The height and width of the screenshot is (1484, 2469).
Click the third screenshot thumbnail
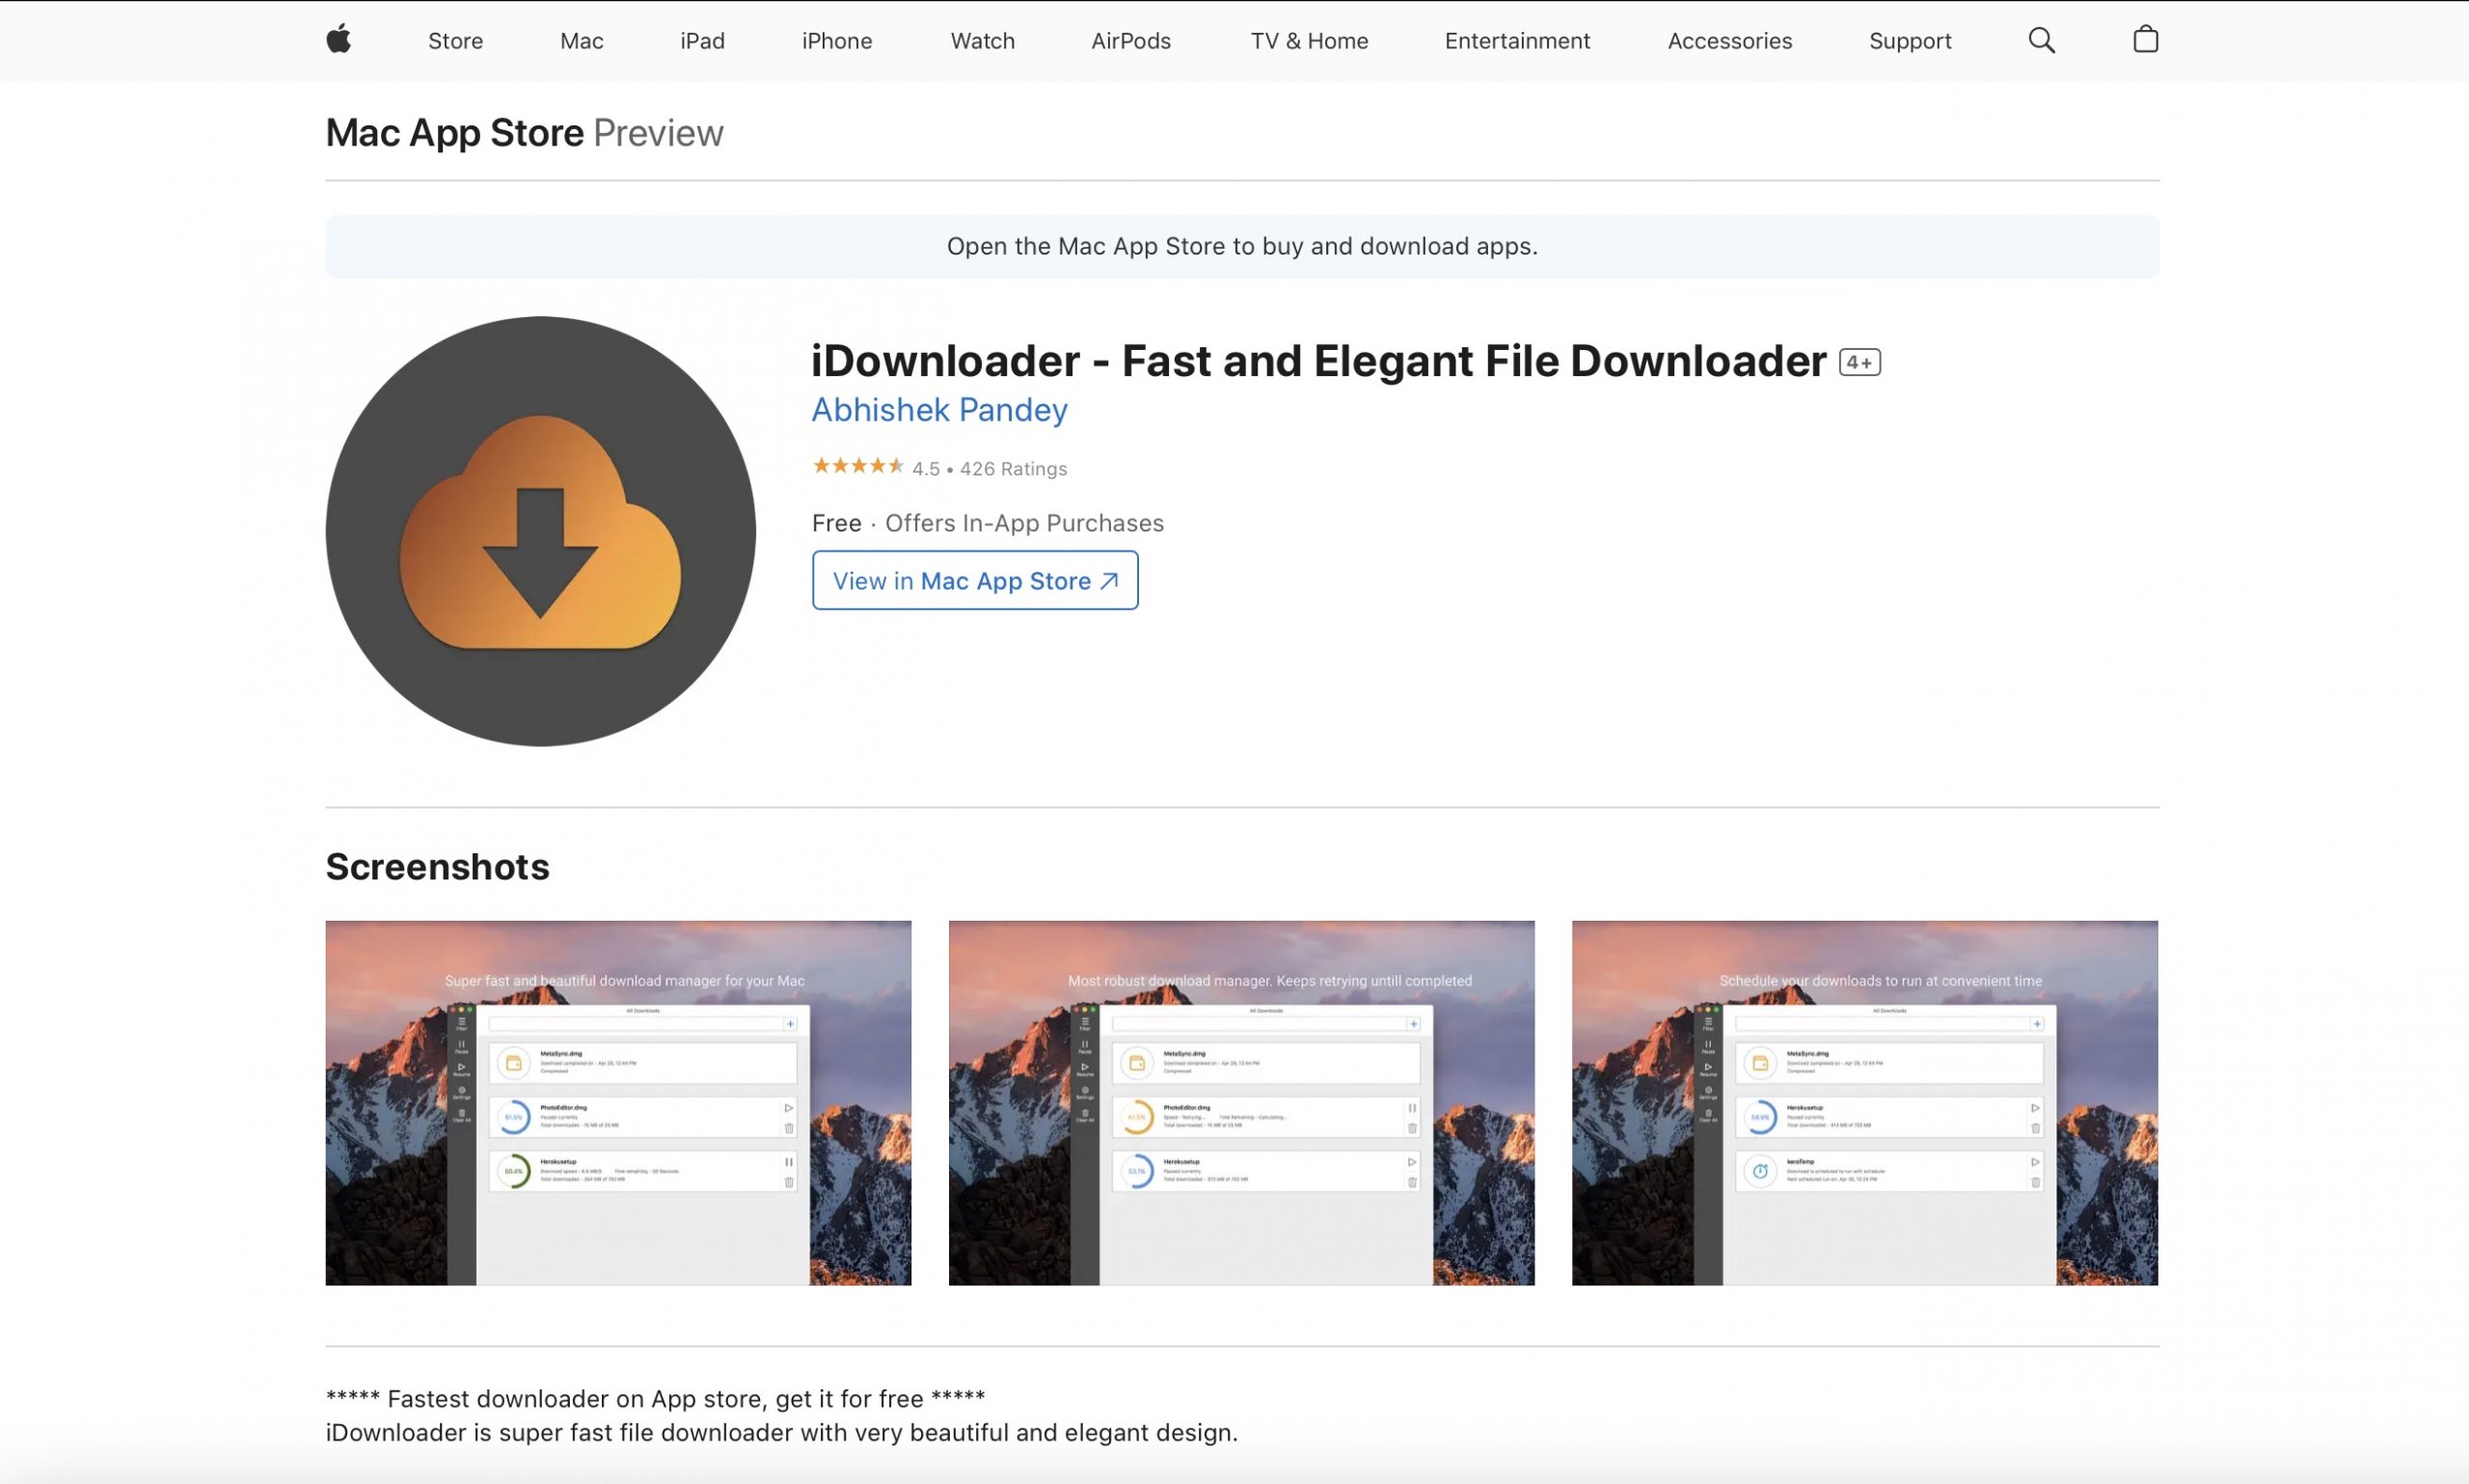point(1866,1101)
